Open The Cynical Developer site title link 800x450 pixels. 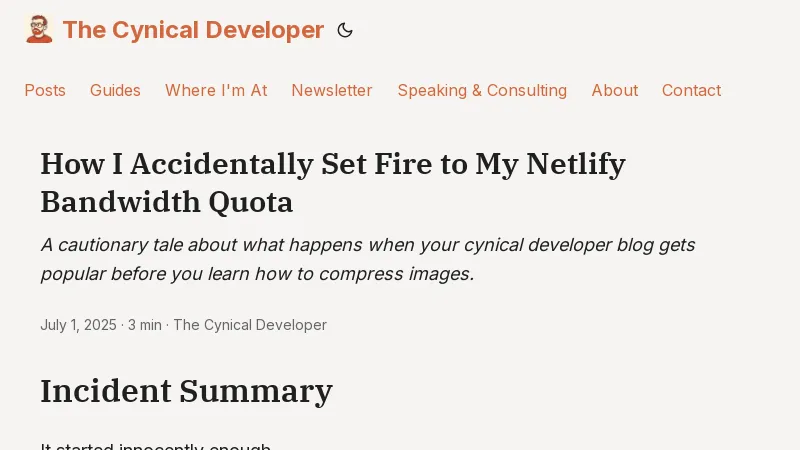[x=193, y=30]
